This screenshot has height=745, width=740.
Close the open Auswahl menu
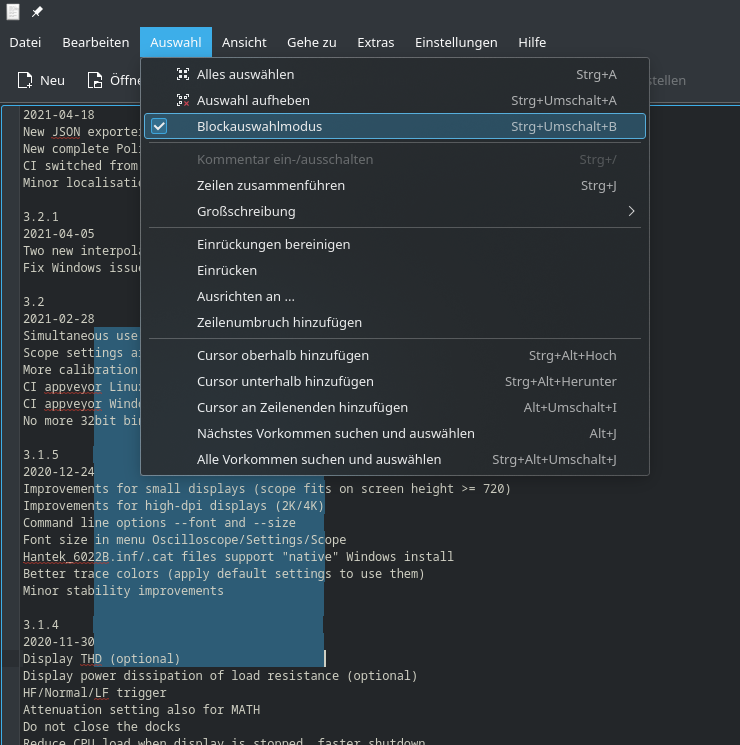(176, 42)
